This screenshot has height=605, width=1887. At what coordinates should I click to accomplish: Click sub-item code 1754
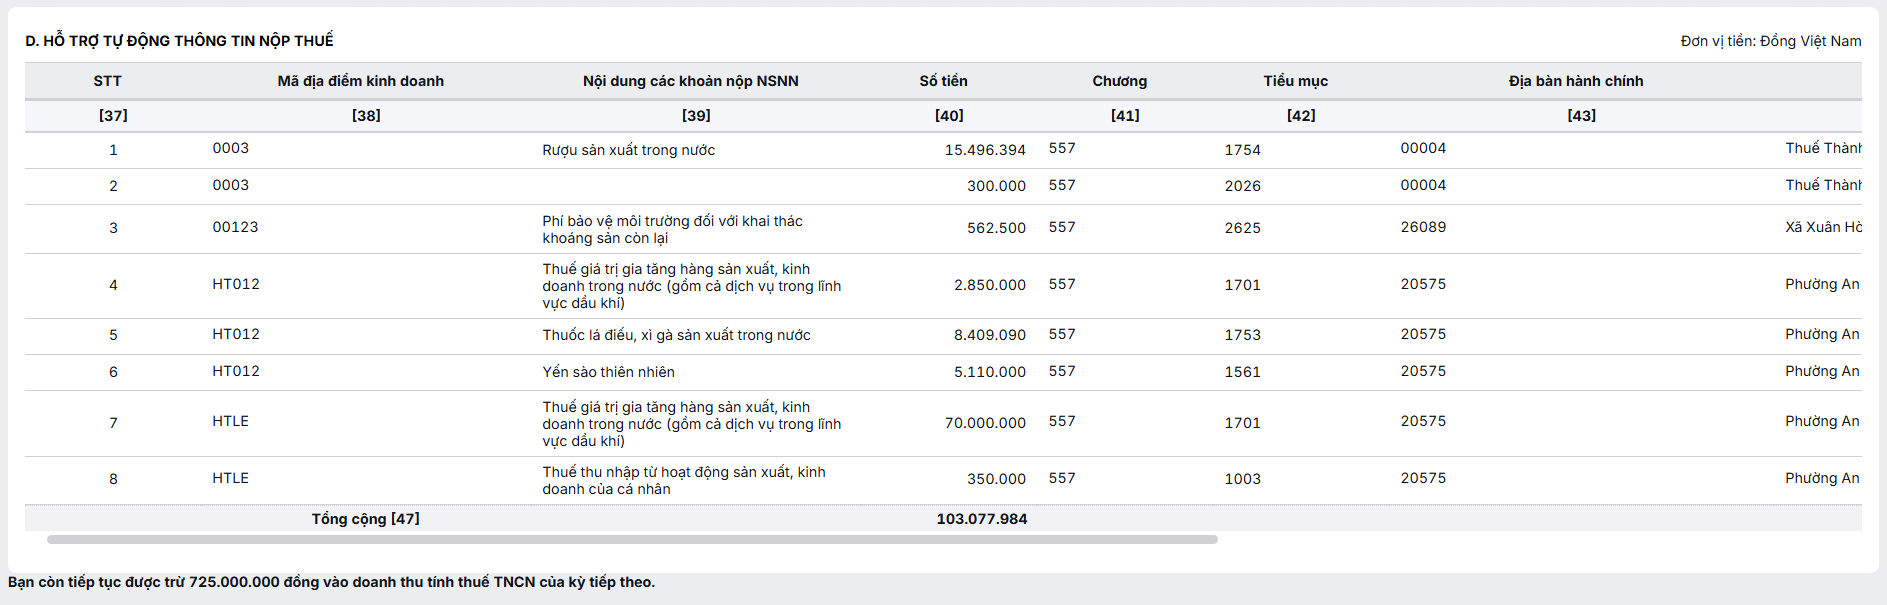click(1243, 150)
